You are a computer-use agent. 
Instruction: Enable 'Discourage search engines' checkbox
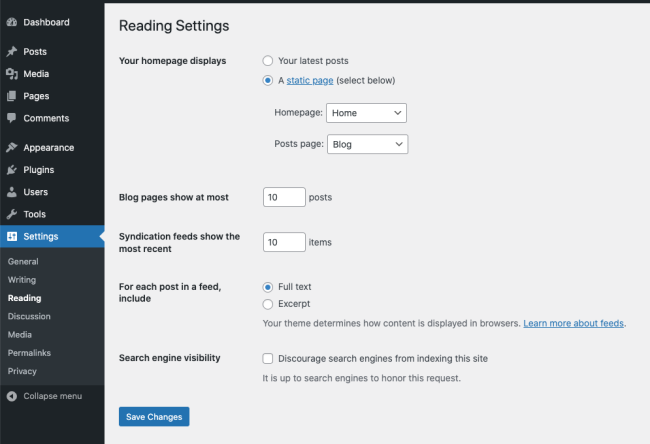[268, 358]
